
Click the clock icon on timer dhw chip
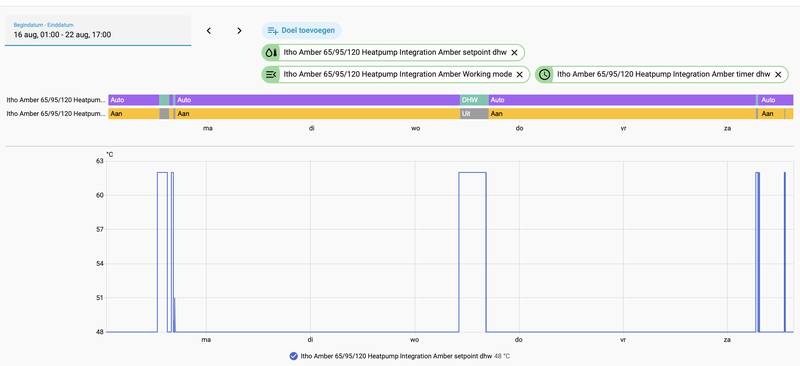[x=545, y=75]
